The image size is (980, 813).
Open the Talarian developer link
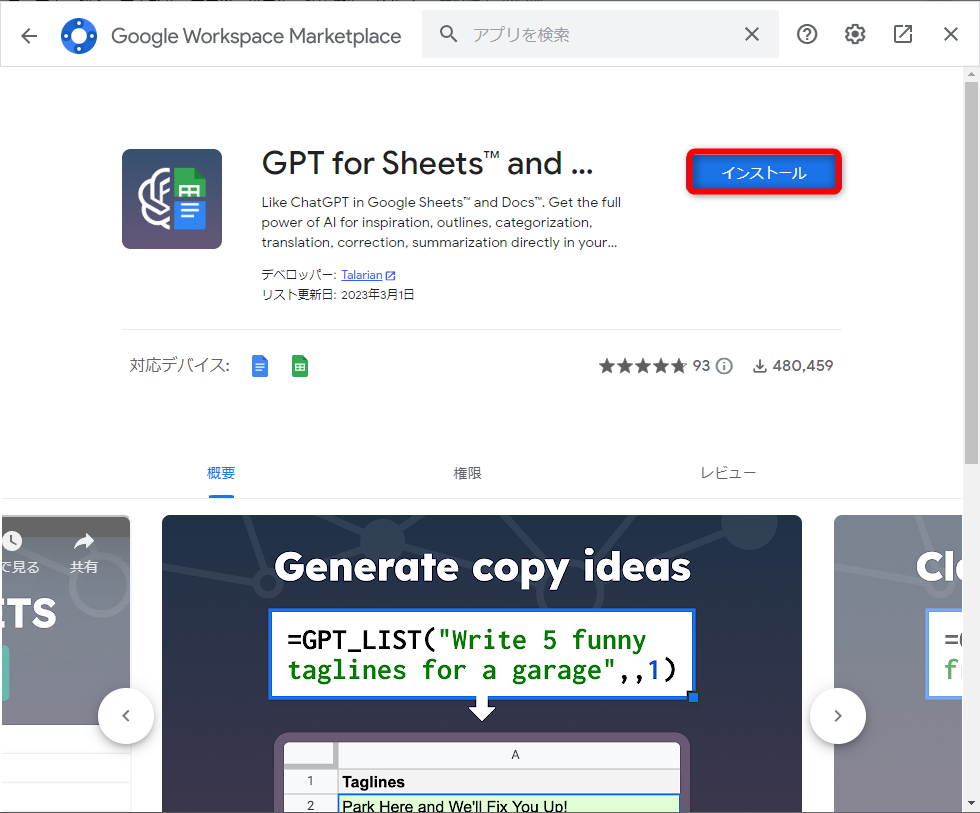[x=362, y=275]
